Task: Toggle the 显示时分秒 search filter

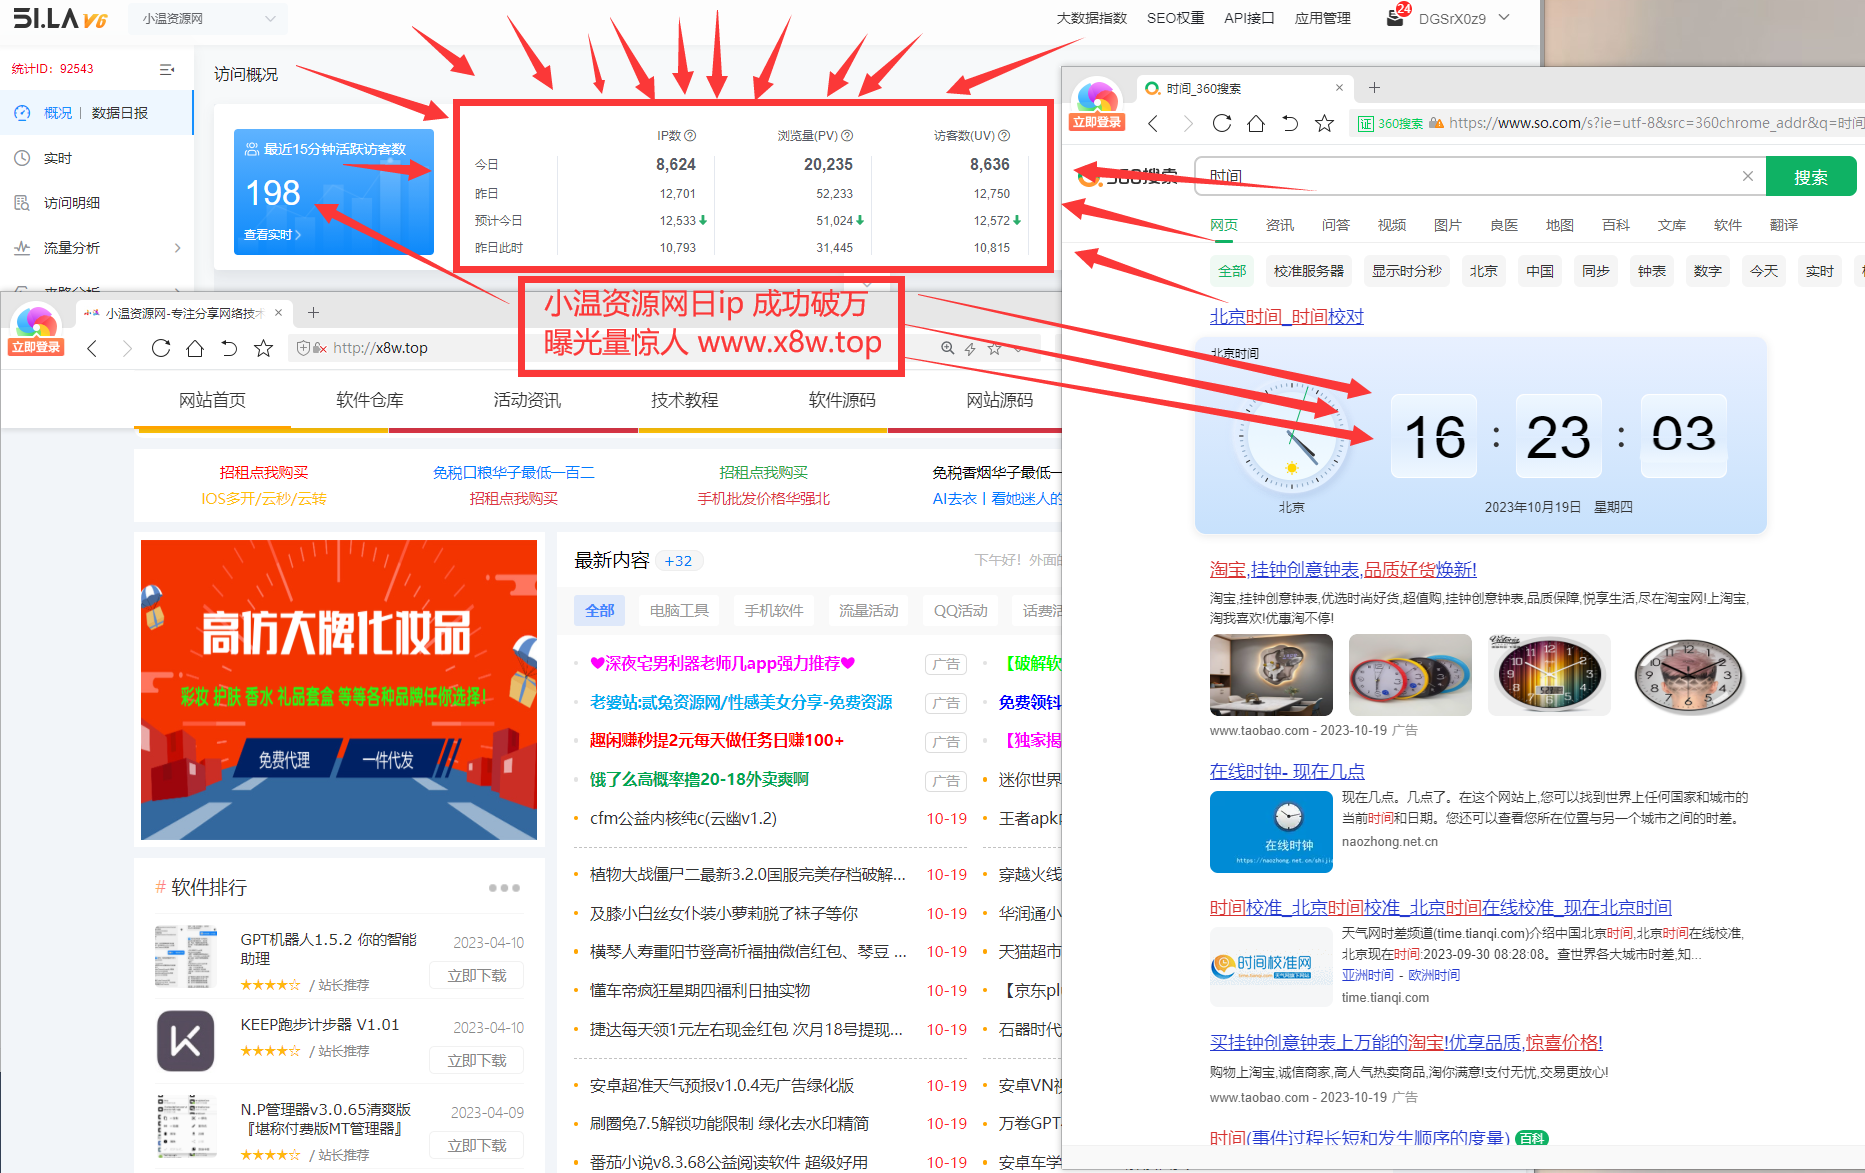Action: pos(1406,270)
